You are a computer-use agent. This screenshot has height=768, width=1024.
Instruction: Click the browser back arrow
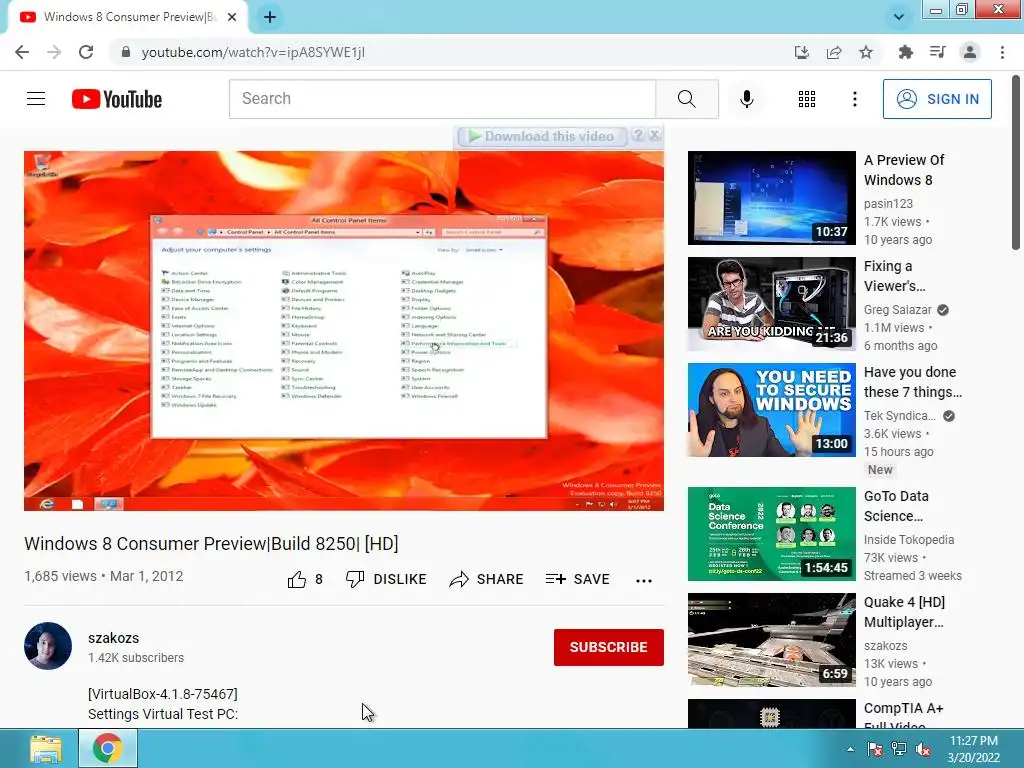22,52
